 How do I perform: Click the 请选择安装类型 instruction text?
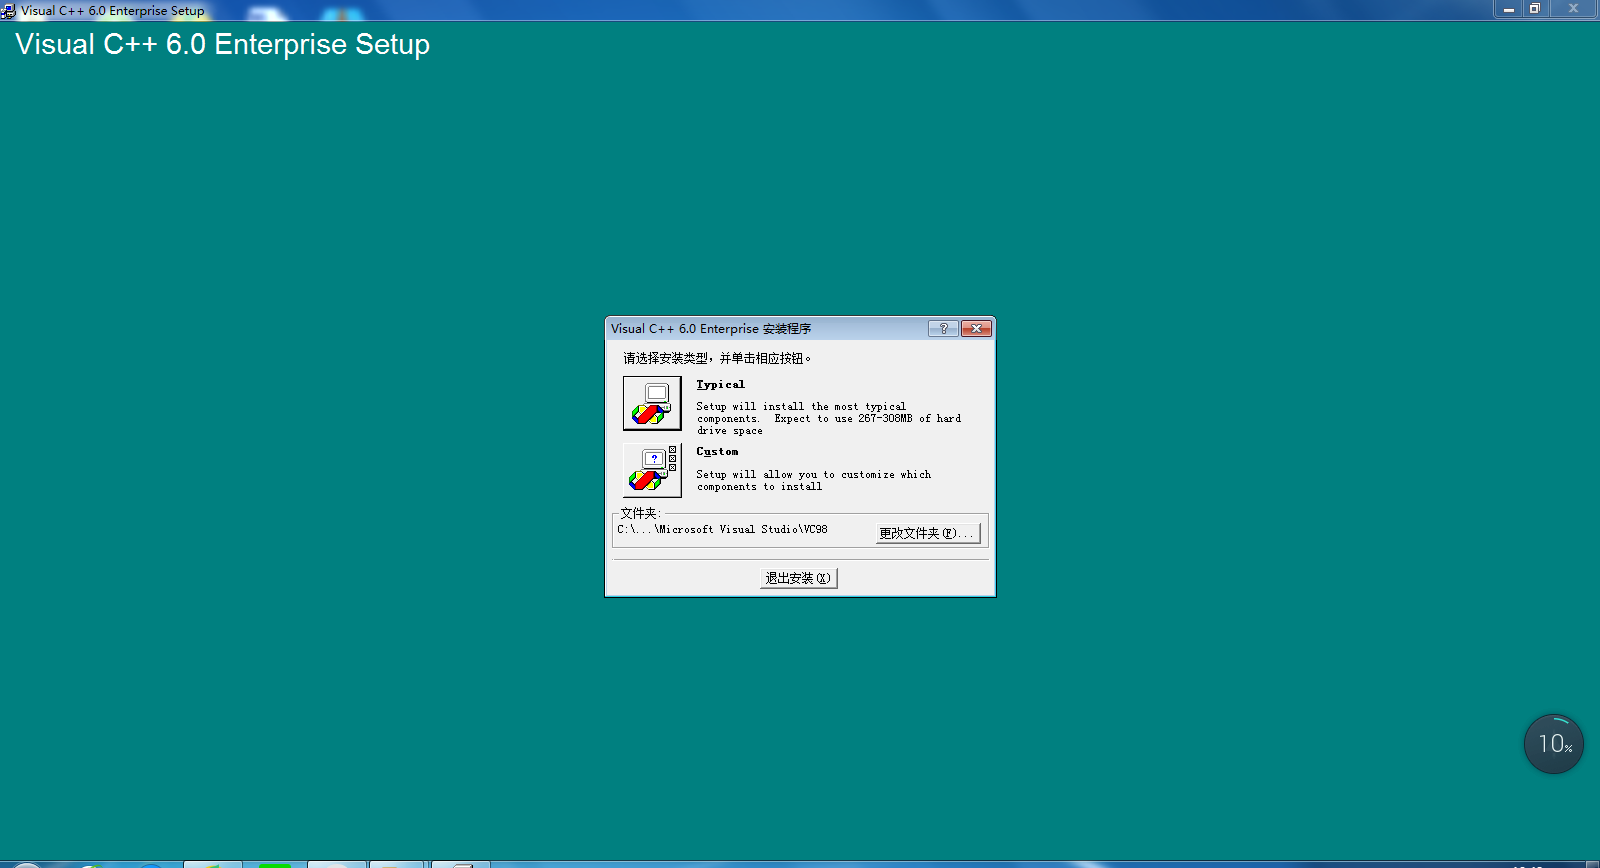click(717, 358)
